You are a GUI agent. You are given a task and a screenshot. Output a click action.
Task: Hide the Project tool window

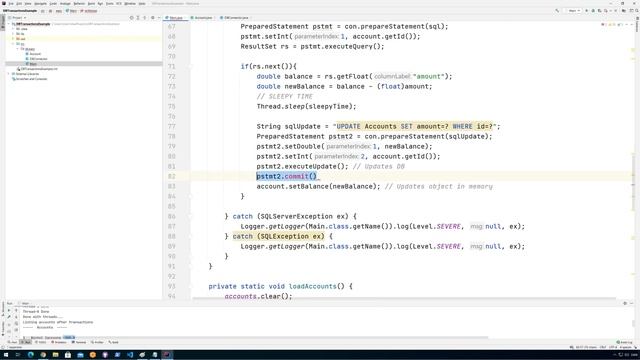pos(159,18)
